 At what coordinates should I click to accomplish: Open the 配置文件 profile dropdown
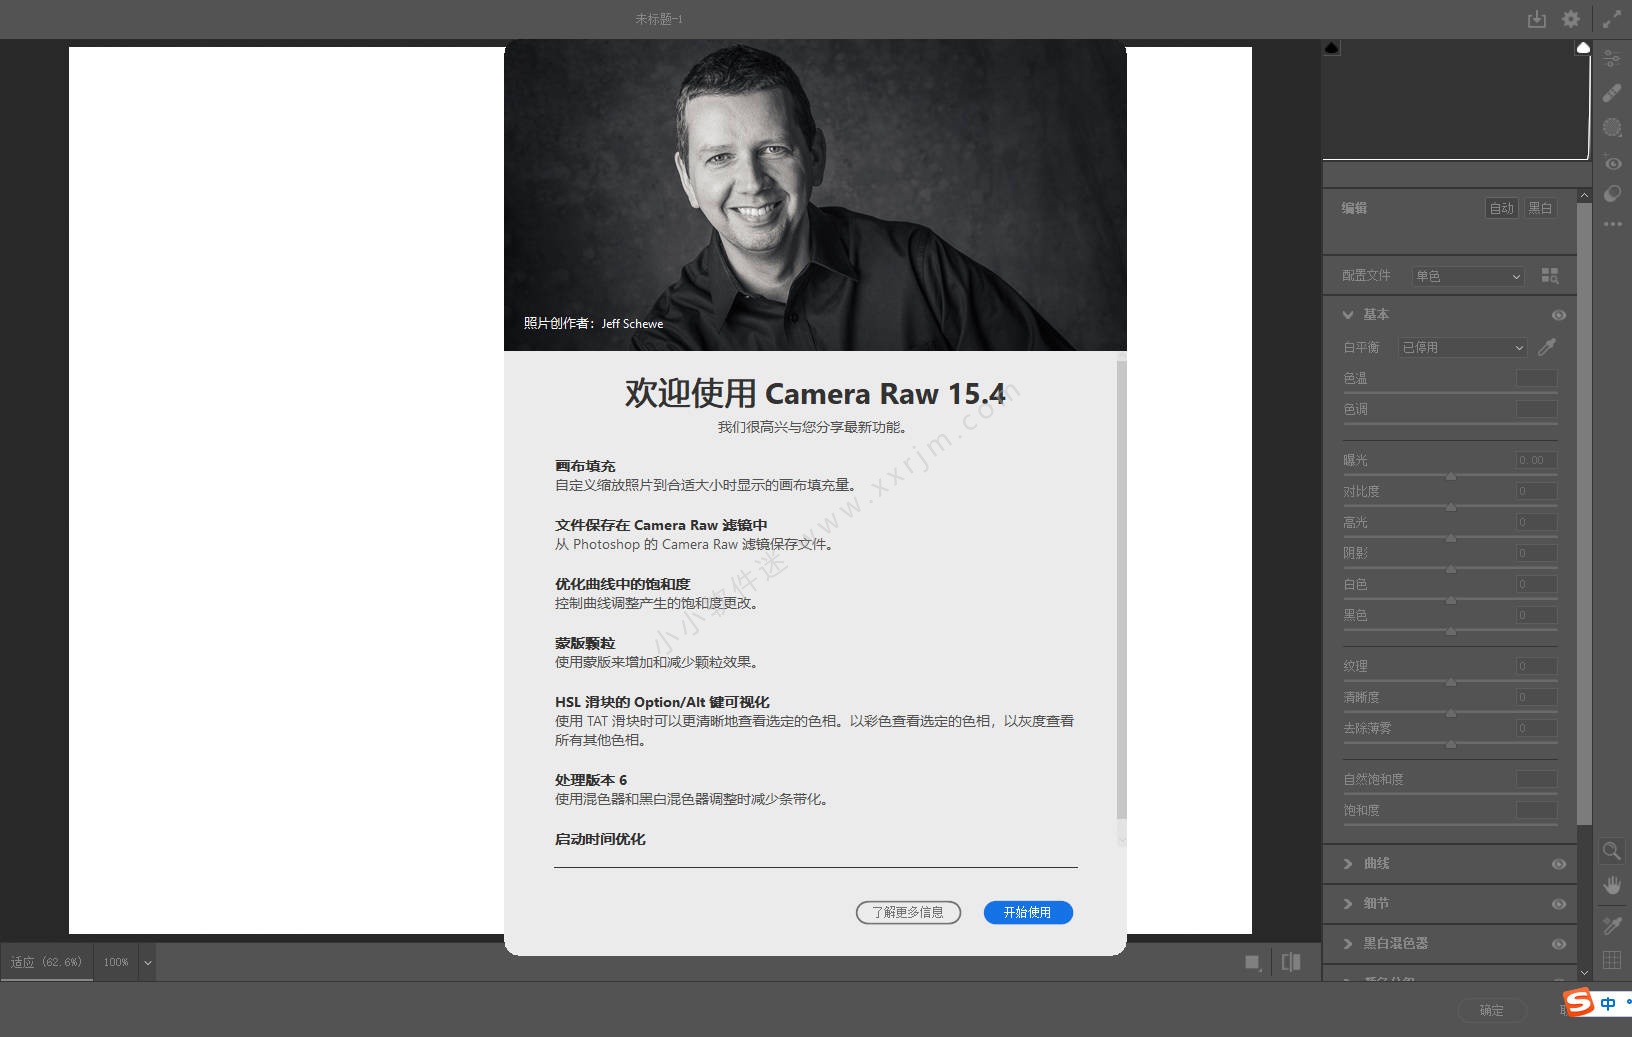(1467, 276)
